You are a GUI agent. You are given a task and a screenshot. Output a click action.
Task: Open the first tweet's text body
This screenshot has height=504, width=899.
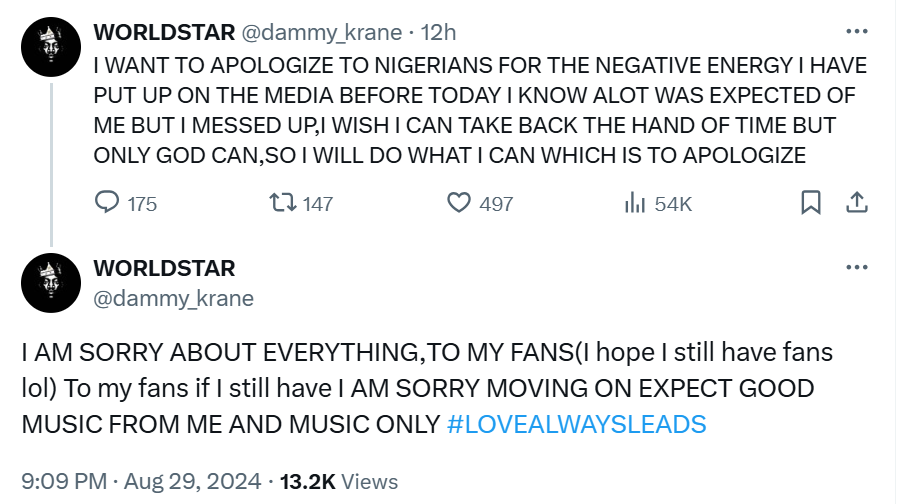pyautogui.click(x=480, y=110)
